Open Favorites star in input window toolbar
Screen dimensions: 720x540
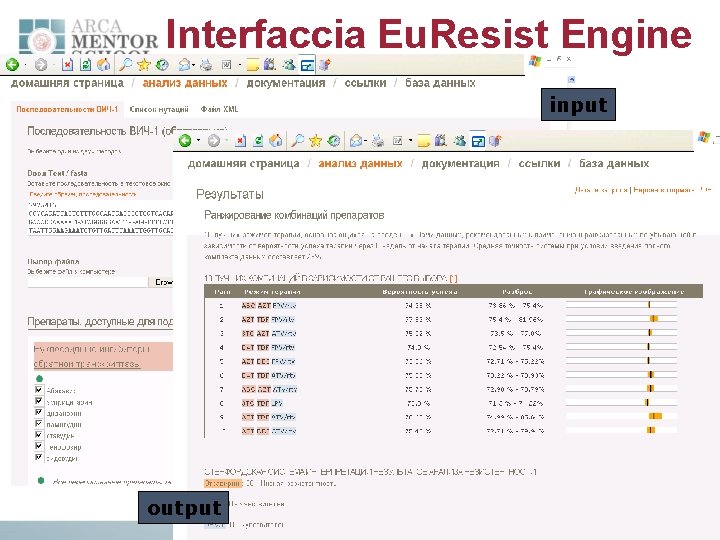144,65
